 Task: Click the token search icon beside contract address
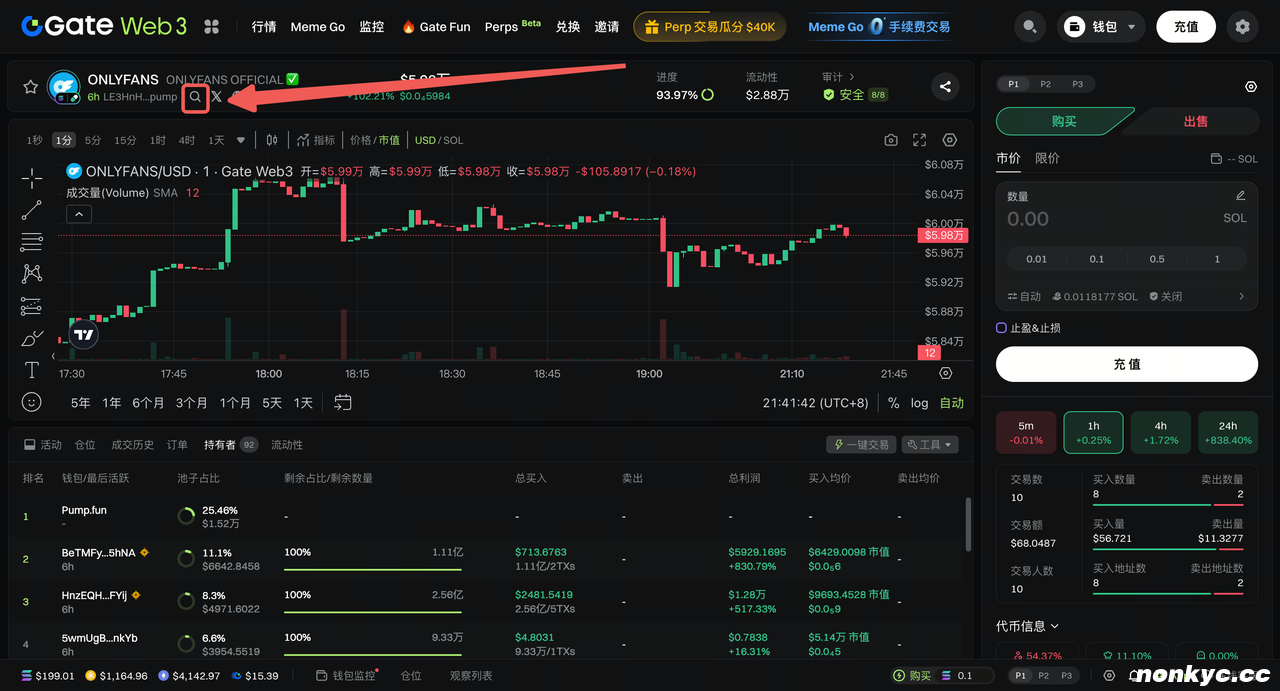195,97
